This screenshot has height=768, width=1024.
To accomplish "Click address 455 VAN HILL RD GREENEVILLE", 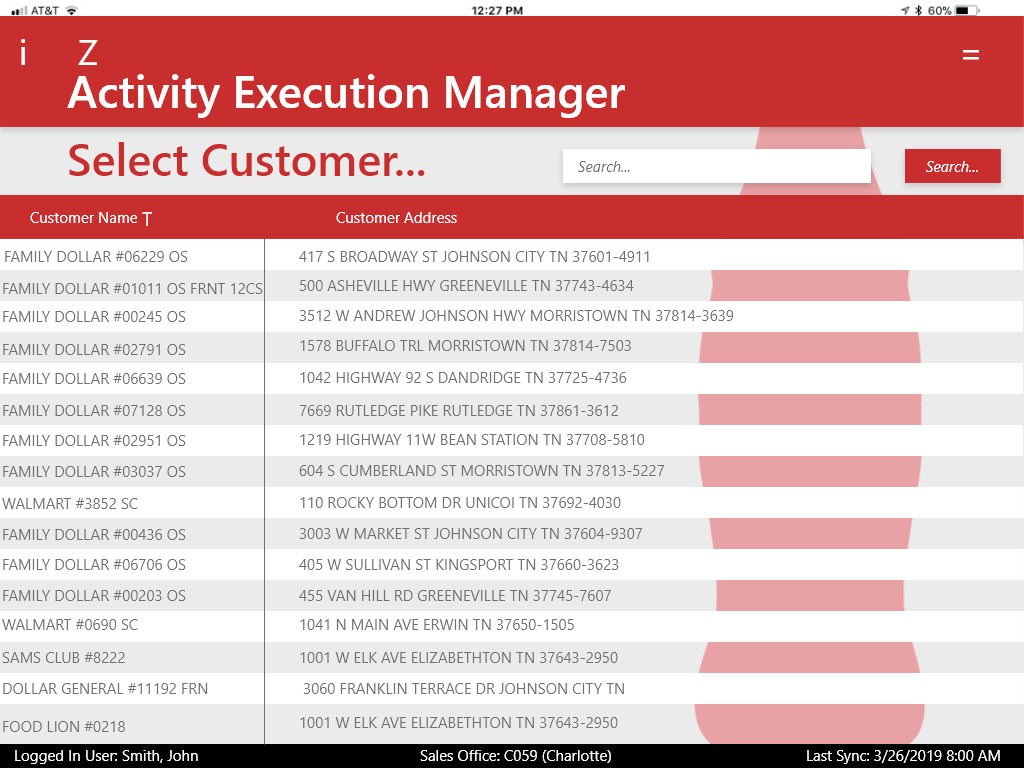I will 455,596.
